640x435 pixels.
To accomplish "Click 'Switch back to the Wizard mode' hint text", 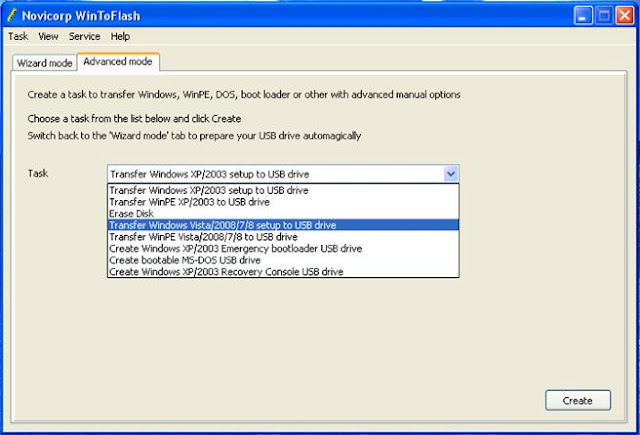I will click(194, 136).
